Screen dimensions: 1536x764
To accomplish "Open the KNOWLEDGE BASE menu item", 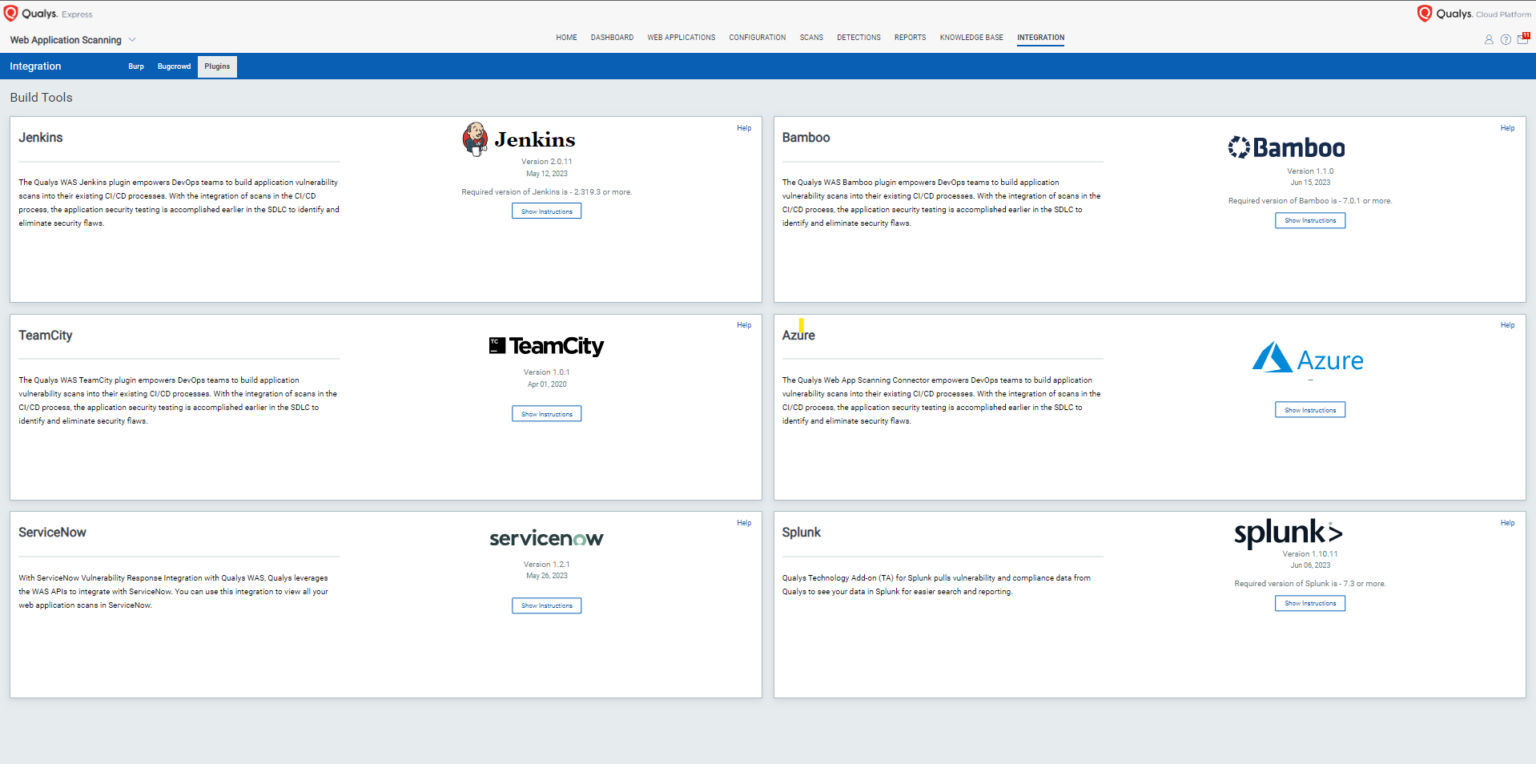I will tap(971, 37).
